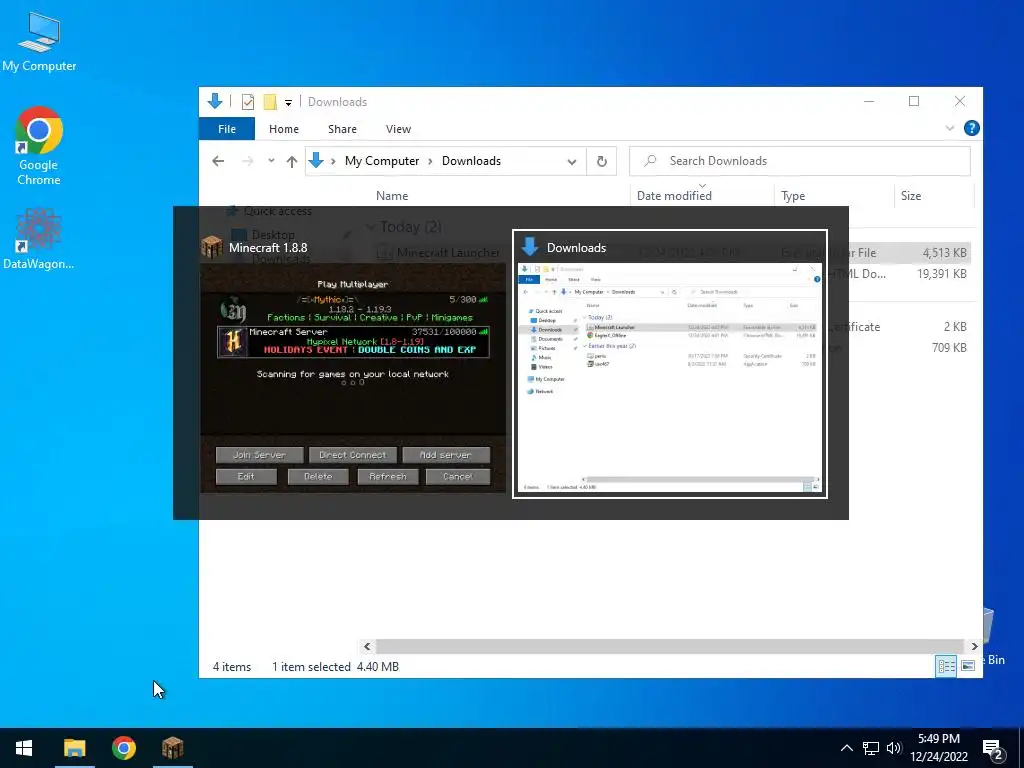Image resolution: width=1024 pixels, height=768 pixels.
Task: Open the Home ribbon tab
Action: coord(283,129)
